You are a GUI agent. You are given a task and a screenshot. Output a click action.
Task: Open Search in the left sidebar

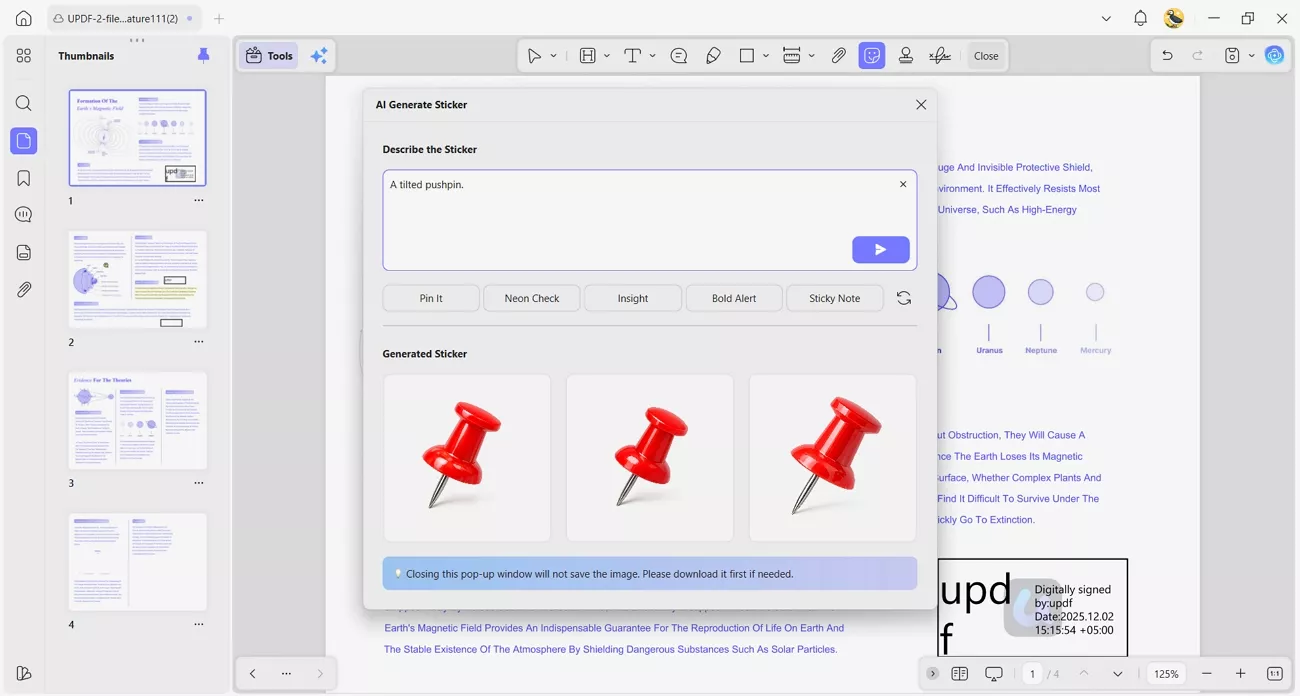(x=23, y=103)
